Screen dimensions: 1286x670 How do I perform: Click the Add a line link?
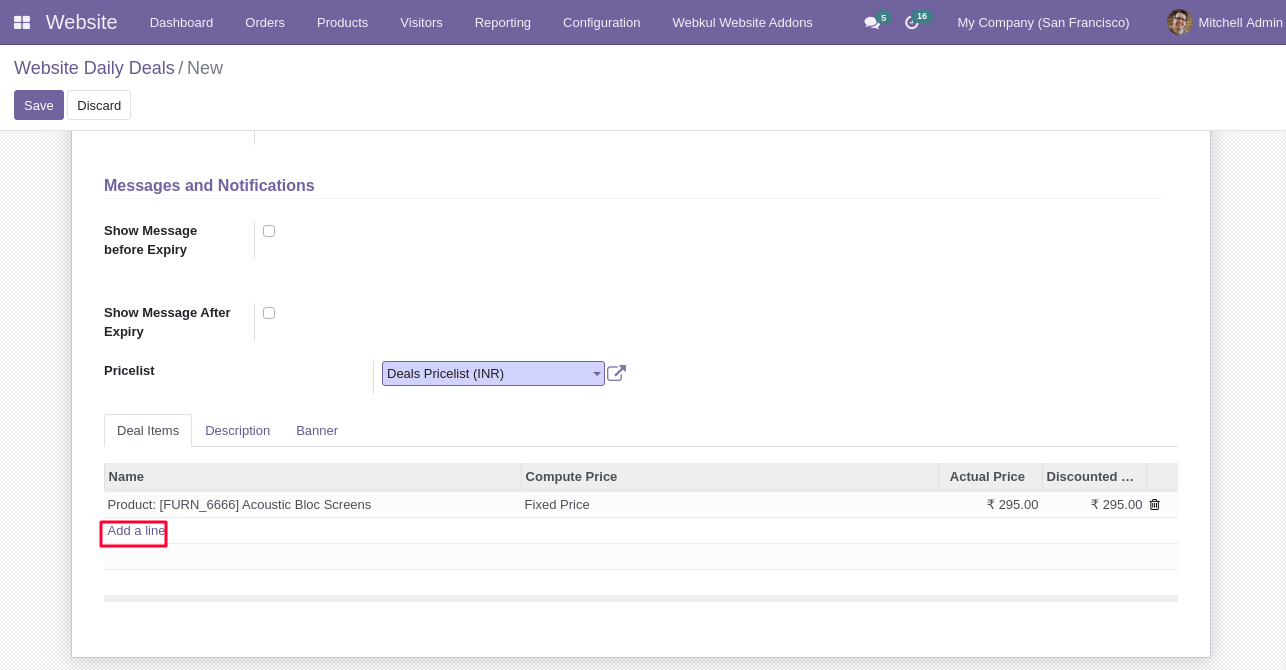[136, 531]
